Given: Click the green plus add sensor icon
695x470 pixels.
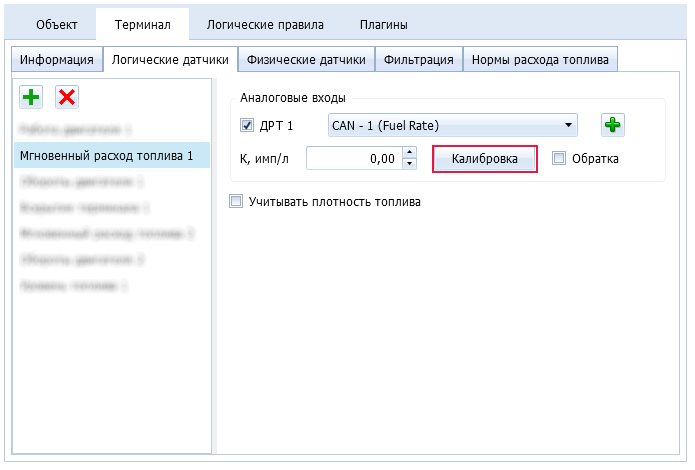Looking at the screenshot, I should click(32, 97).
